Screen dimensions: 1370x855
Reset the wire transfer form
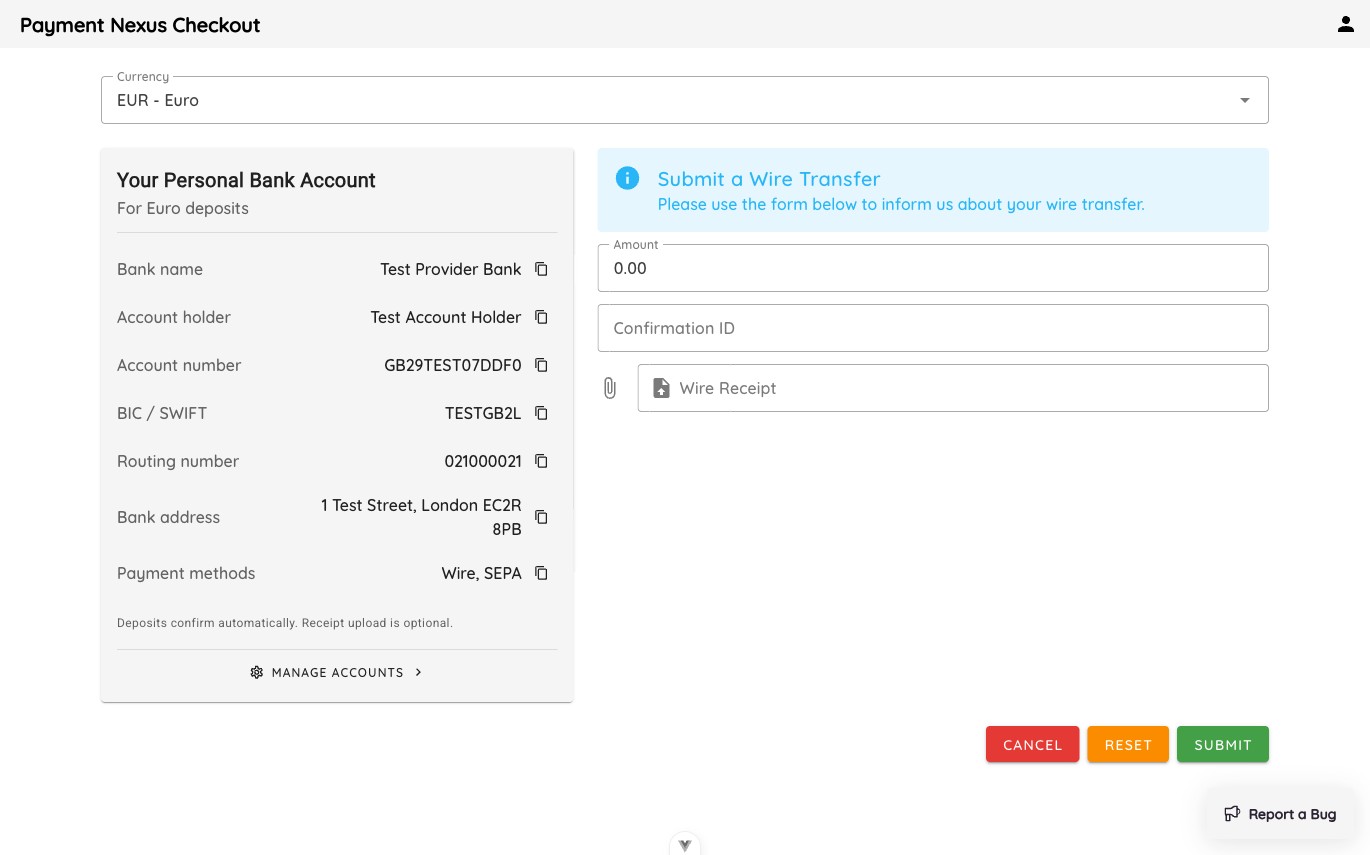click(x=1128, y=744)
